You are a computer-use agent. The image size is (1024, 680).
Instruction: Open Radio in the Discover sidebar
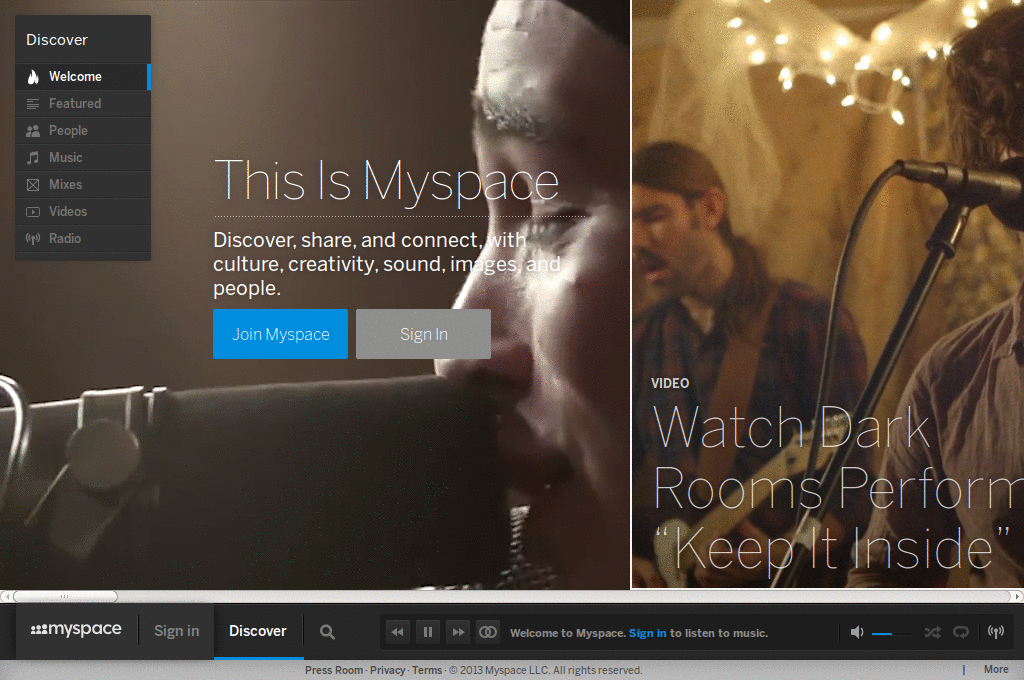(x=83, y=238)
